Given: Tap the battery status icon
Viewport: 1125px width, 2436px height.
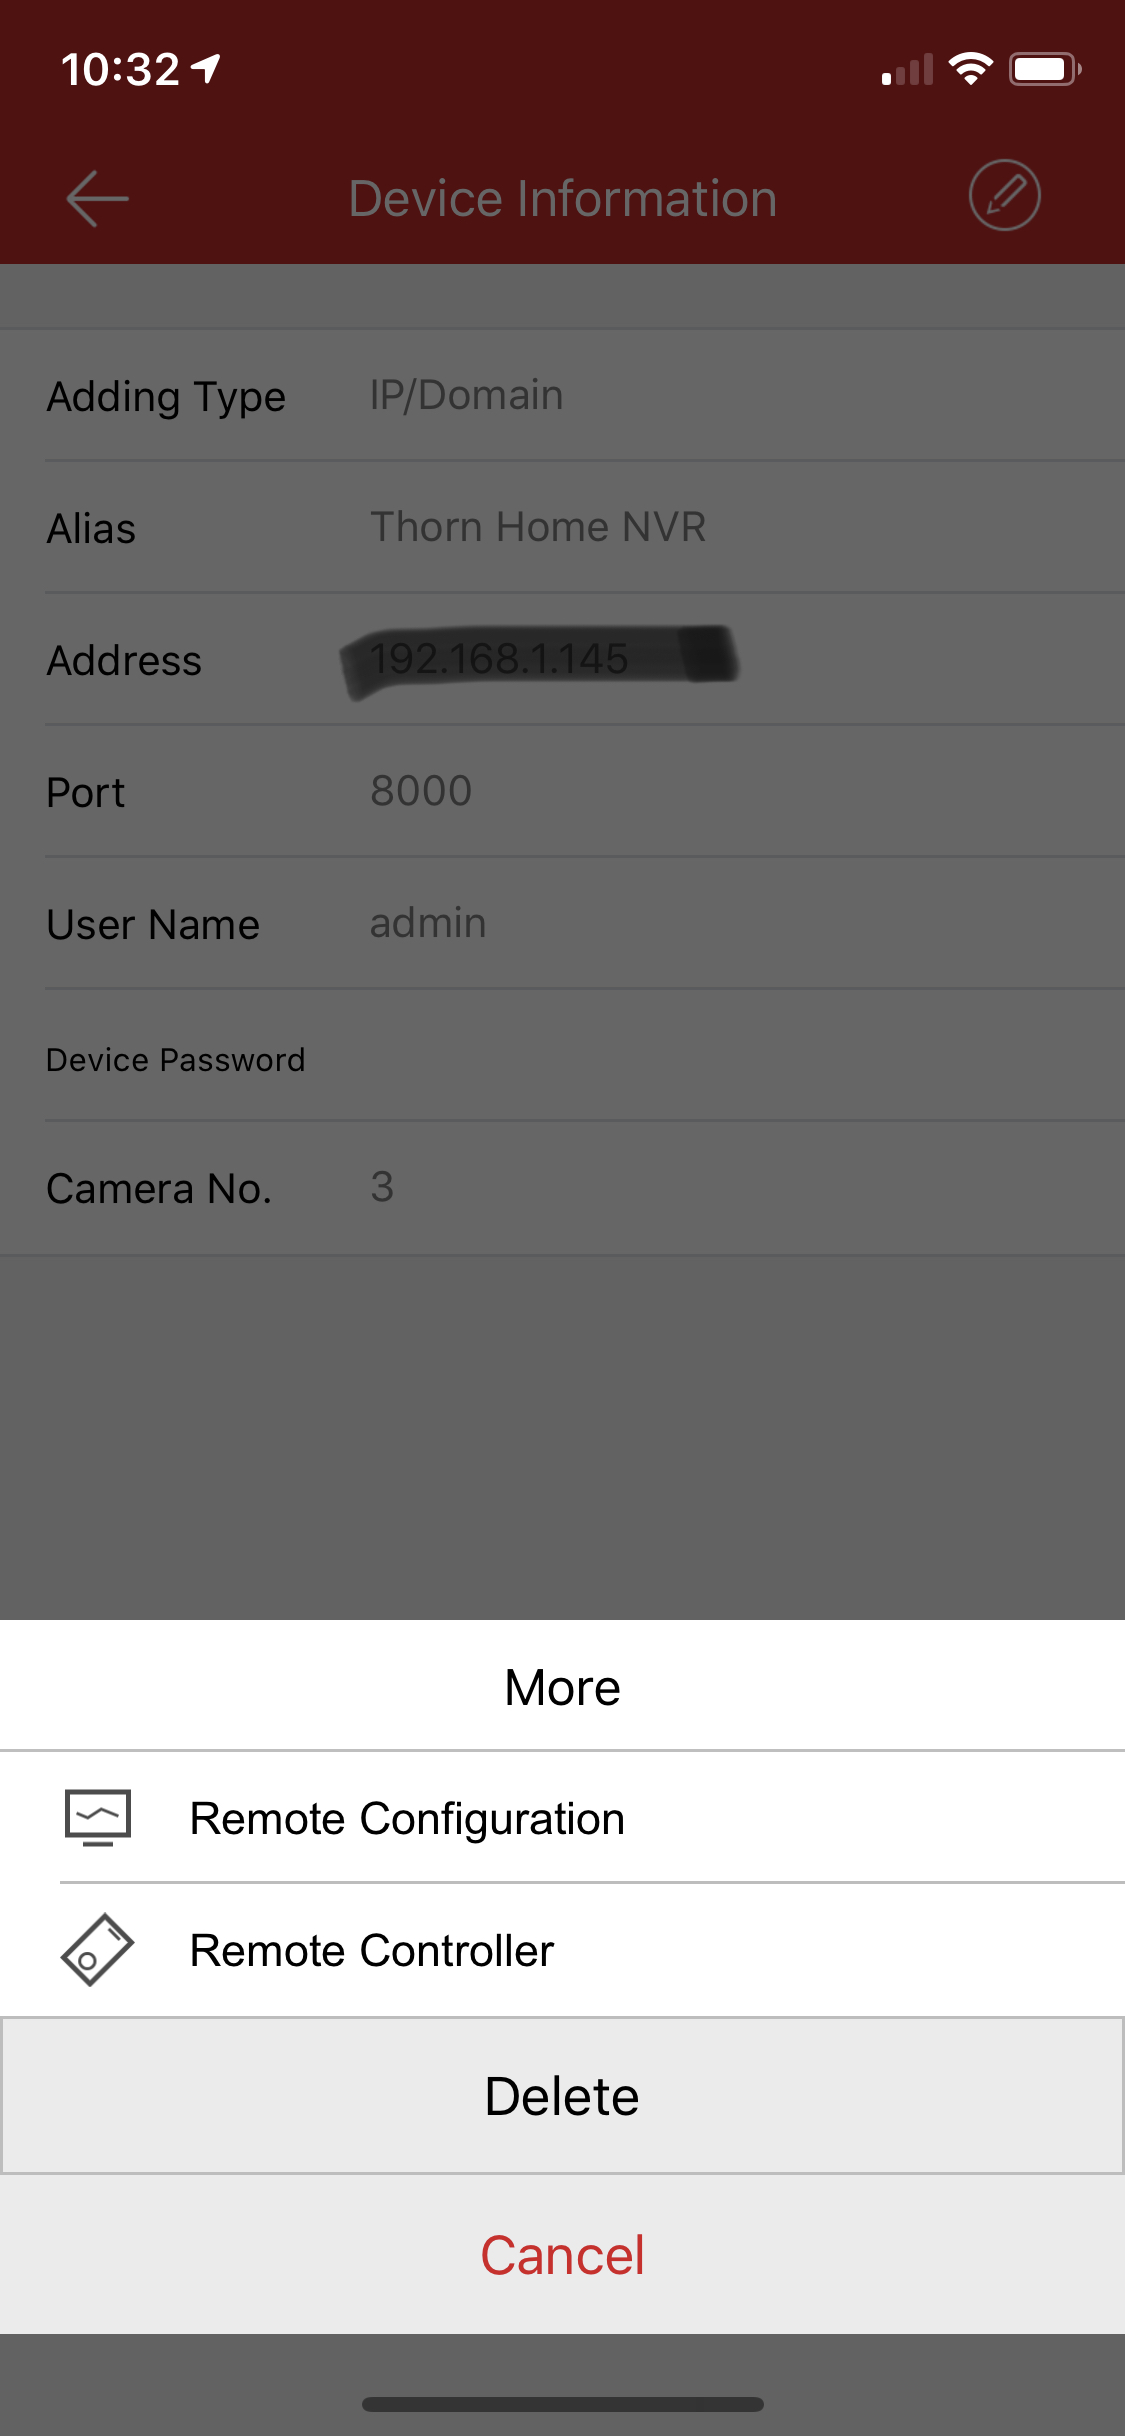Looking at the screenshot, I should coord(1044,69).
